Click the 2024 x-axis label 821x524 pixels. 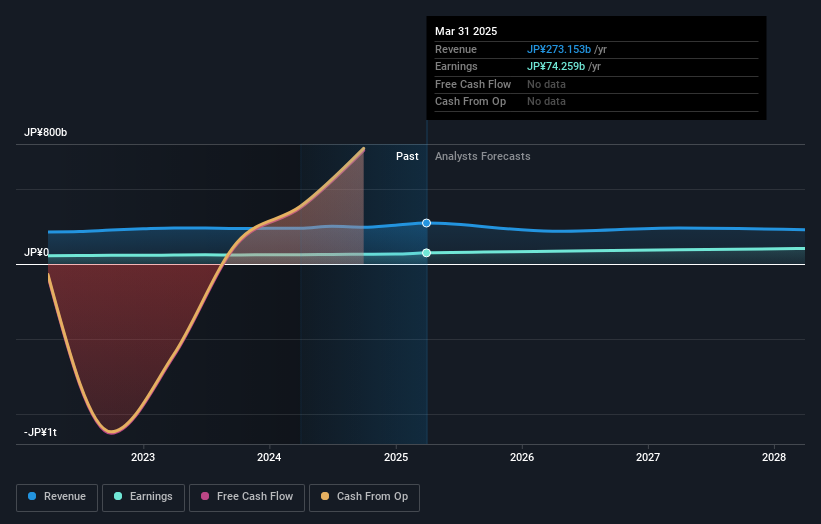[269, 457]
